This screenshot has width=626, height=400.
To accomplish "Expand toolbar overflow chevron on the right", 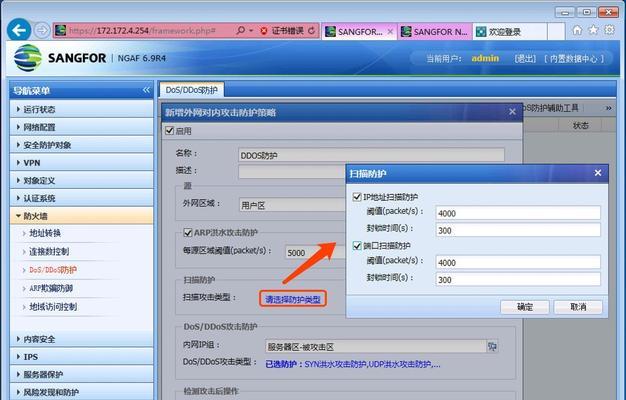I will click(608, 108).
